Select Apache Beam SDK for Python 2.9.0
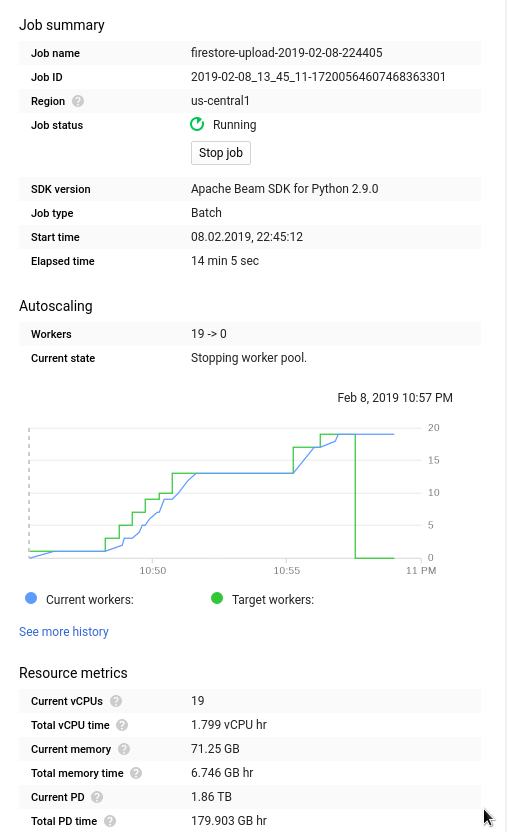 click(284, 189)
